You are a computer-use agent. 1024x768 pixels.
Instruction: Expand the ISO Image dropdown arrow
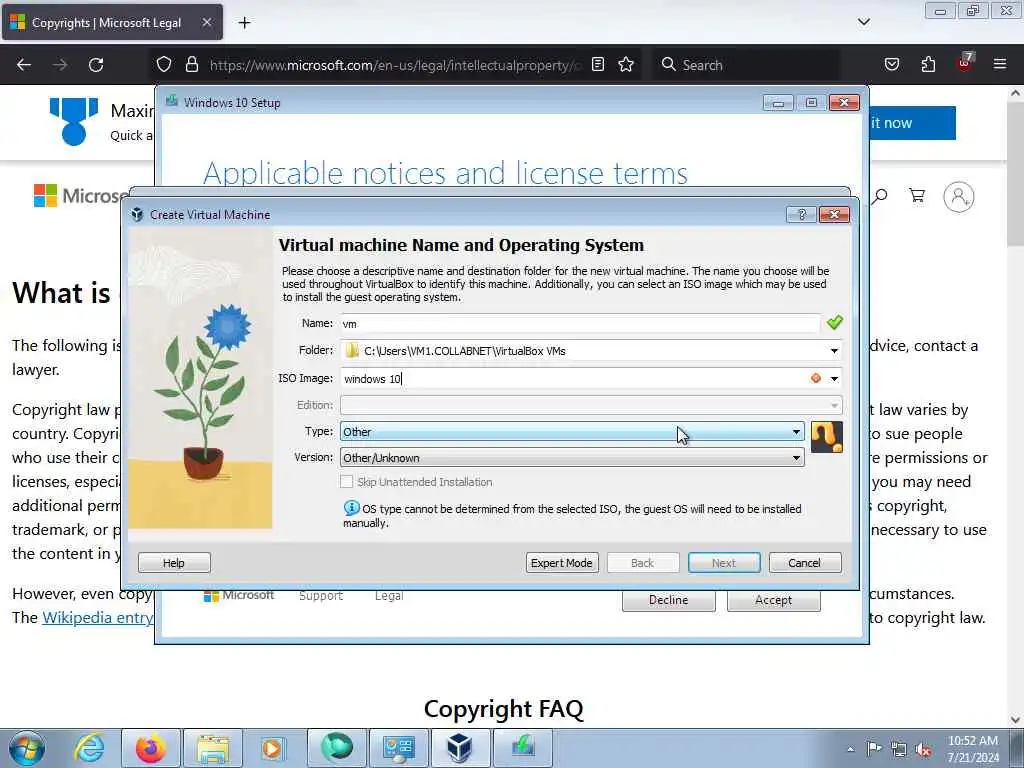click(x=834, y=379)
